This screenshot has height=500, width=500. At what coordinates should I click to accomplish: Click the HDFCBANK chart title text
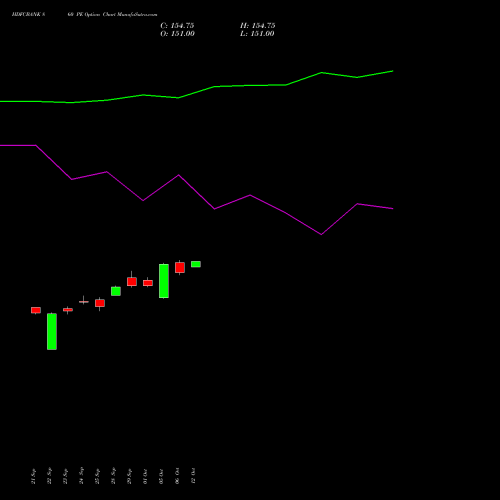pos(84,15)
